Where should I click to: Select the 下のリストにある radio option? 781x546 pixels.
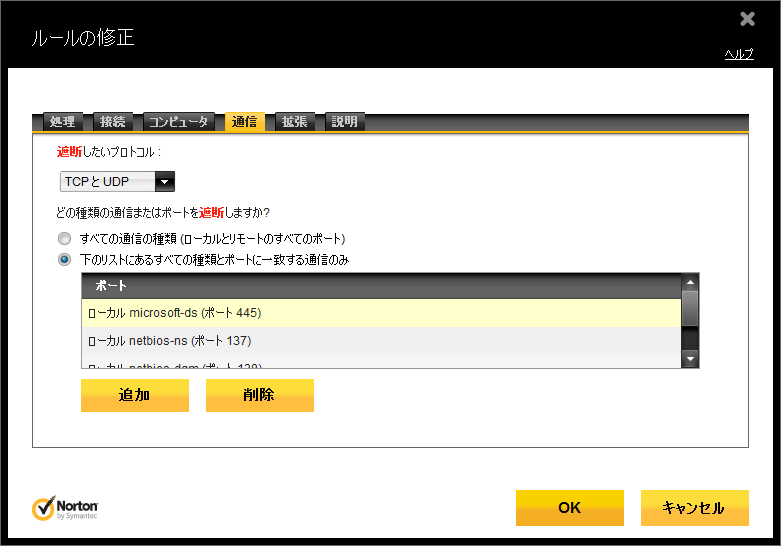[65, 259]
